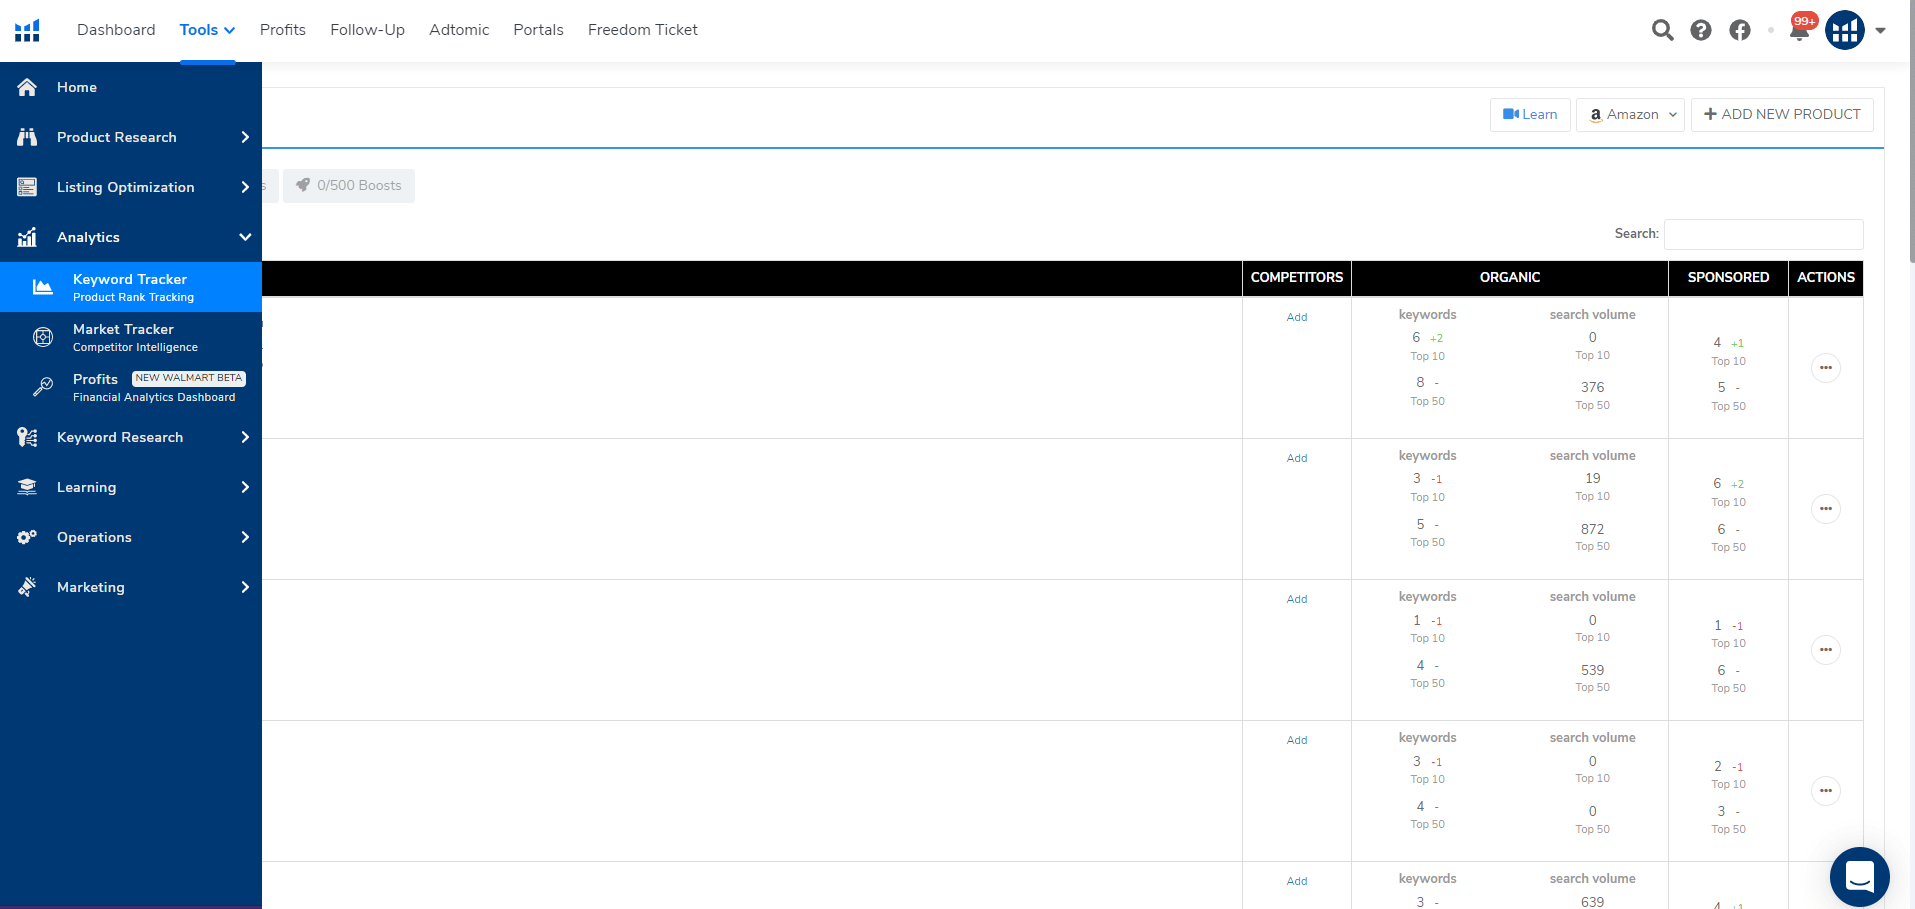Open actions menu for third product row
Viewport: 1915px width, 909px height.
click(x=1826, y=650)
